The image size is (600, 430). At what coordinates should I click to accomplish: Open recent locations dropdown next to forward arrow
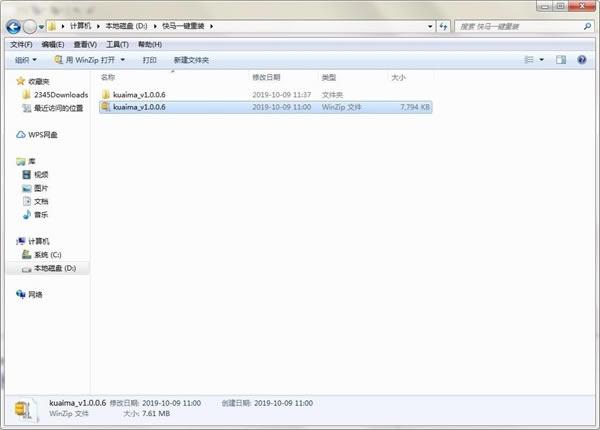click(x=41, y=27)
